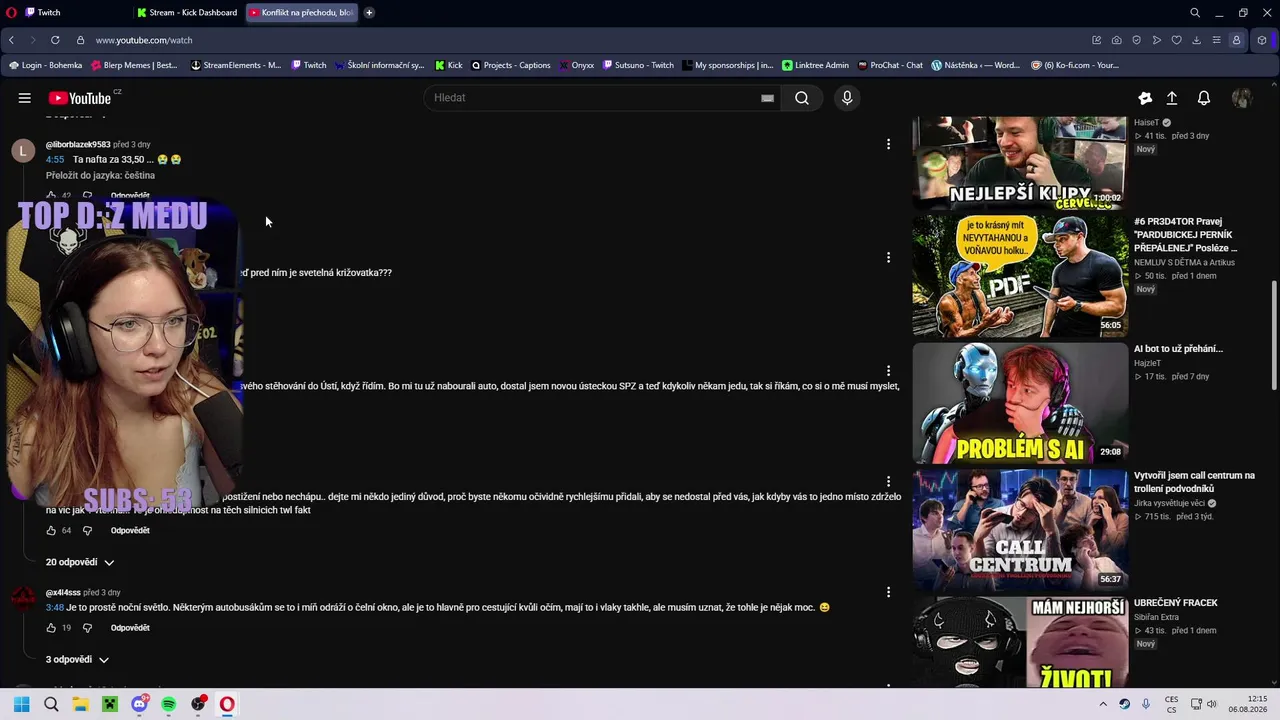Open @liborblazek9583 channel link
1280x720 pixels.
[78, 144]
